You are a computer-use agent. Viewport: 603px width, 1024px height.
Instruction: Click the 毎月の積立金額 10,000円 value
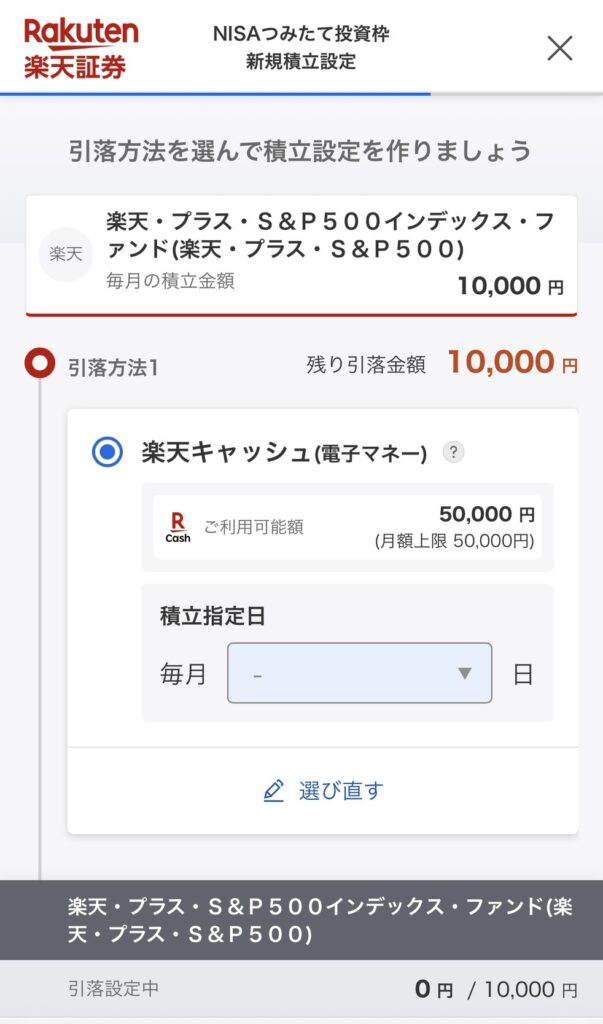[x=510, y=286]
